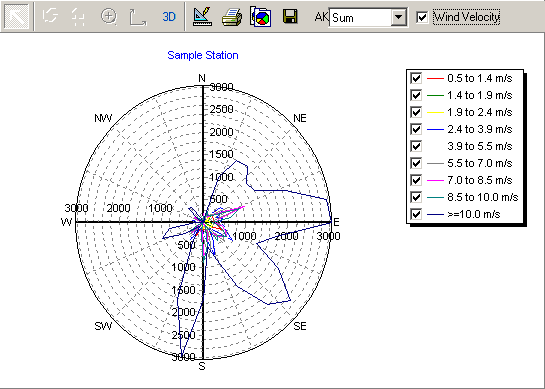Toggle the 1.4 to 1.9 m/s series checkbox
This screenshot has height=389, width=545.
416,95
